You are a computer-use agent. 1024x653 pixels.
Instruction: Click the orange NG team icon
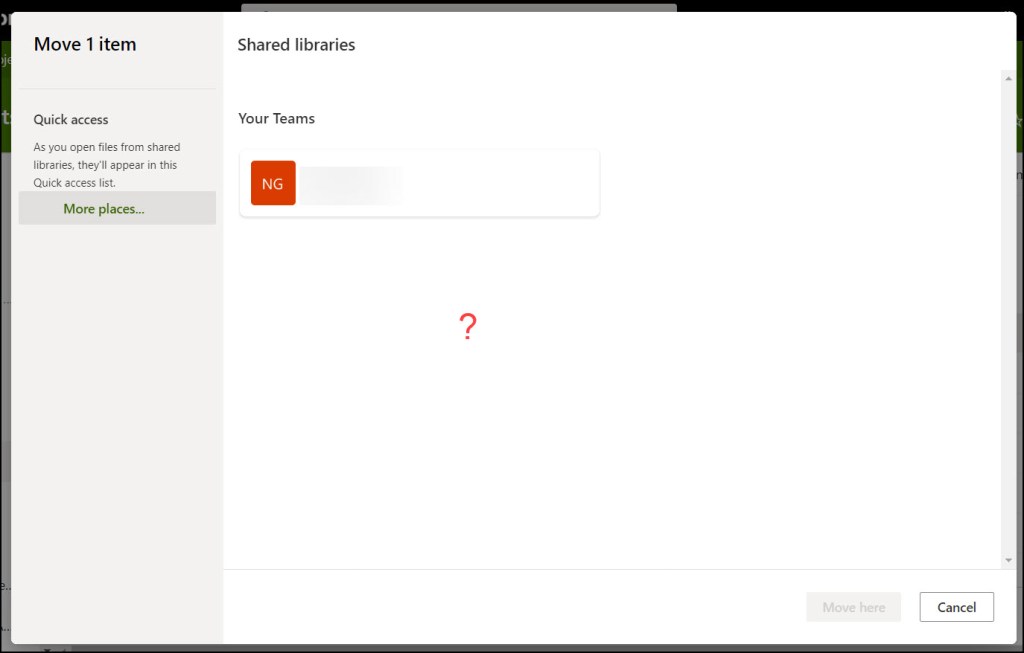click(273, 183)
